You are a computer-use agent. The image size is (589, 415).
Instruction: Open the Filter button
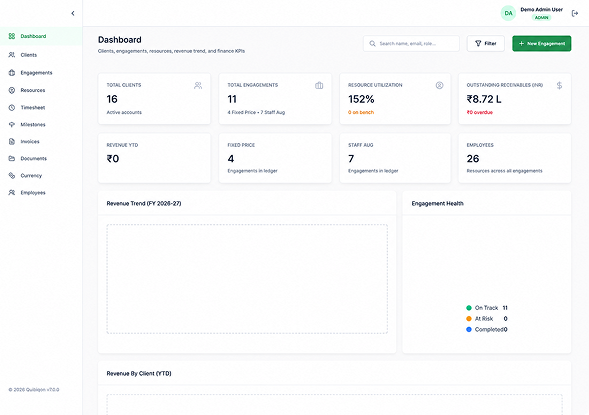click(x=485, y=44)
